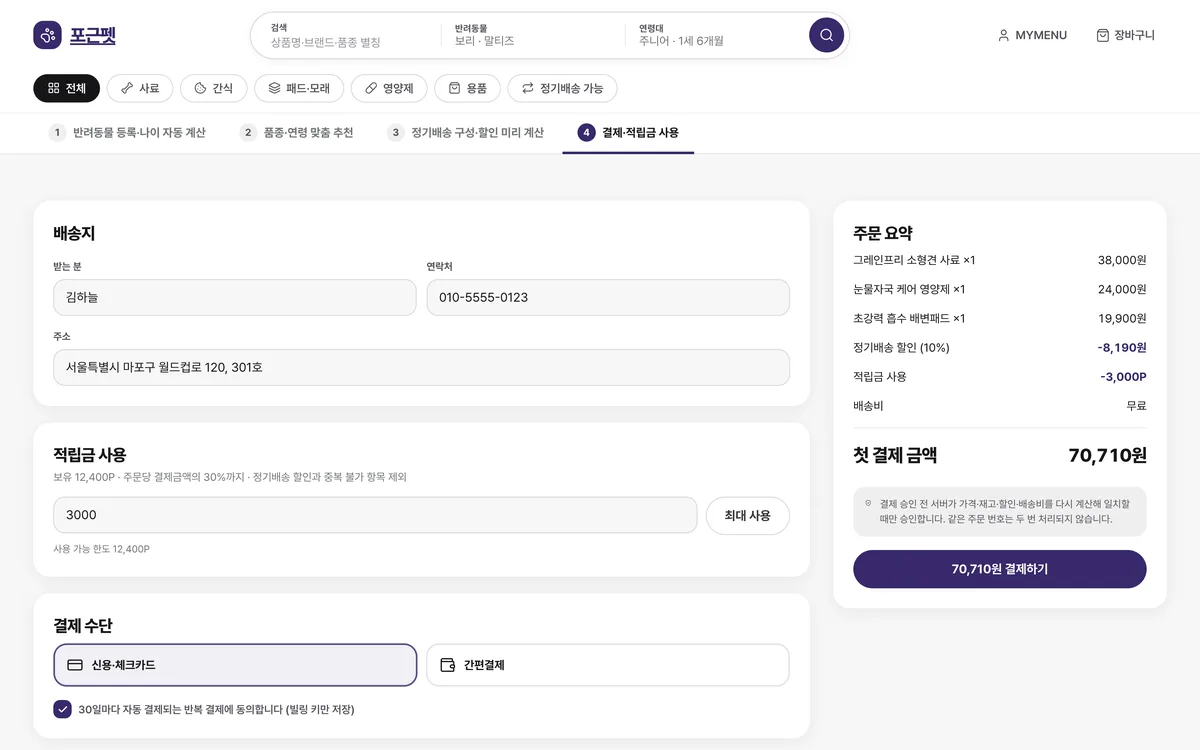Viewport: 1200px width, 750px height.
Task: Click the 70,710원 결제하기 button
Action: [999, 569]
